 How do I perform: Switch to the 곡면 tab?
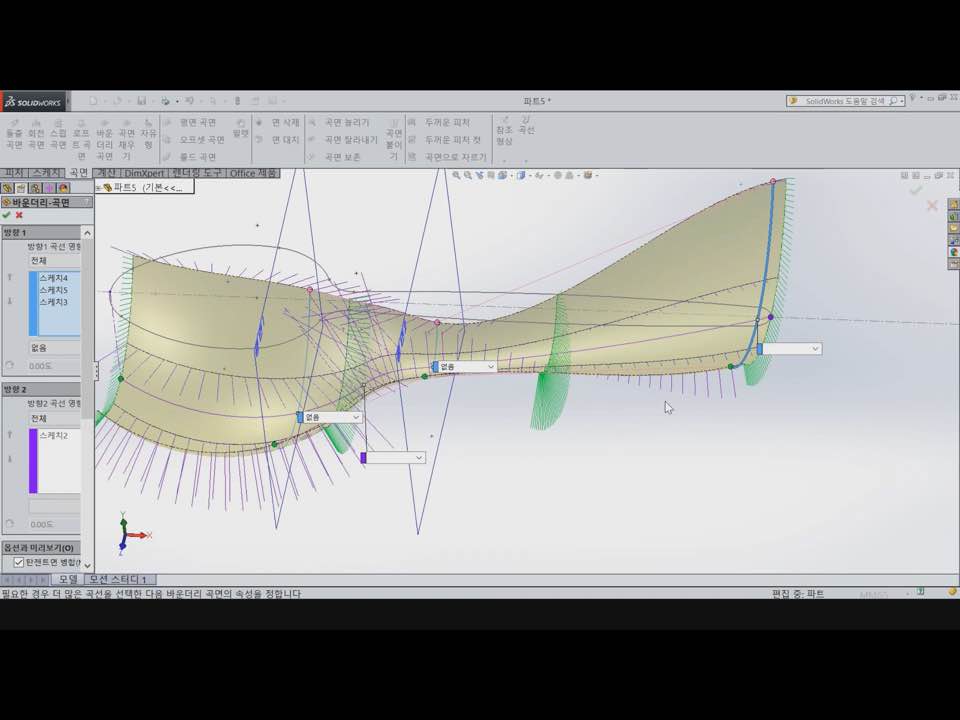(78, 173)
